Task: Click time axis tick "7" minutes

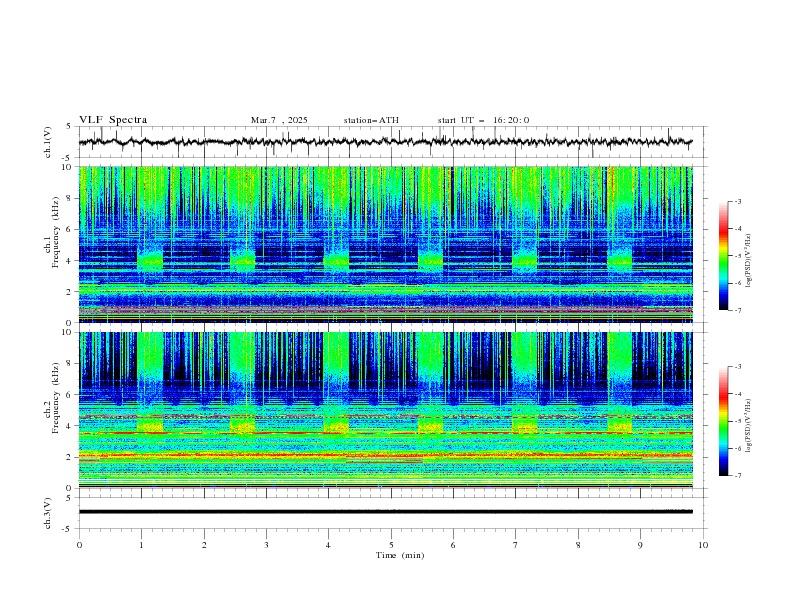Action: tap(515, 545)
